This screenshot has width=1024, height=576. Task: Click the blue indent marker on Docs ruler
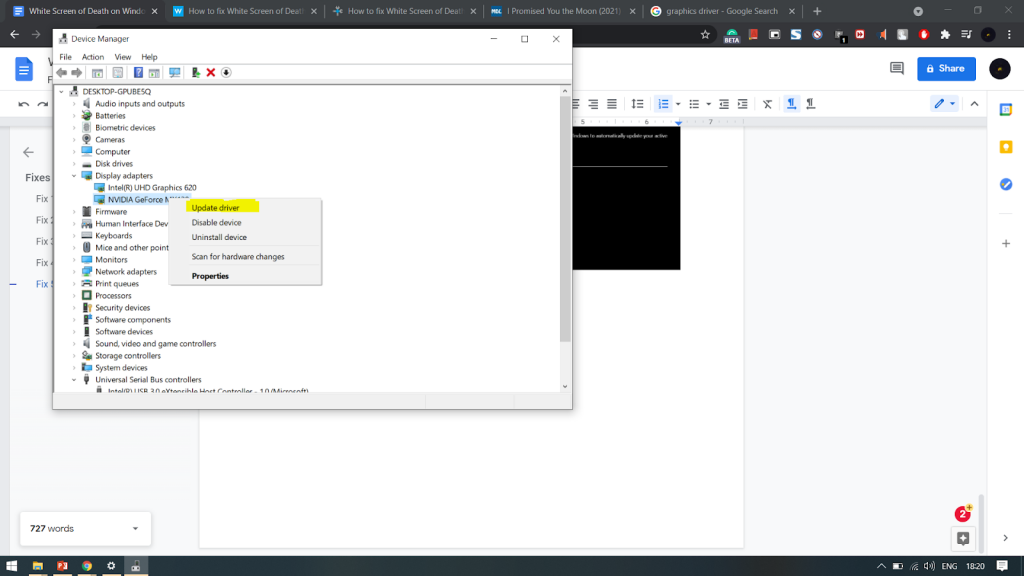point(679,123)
